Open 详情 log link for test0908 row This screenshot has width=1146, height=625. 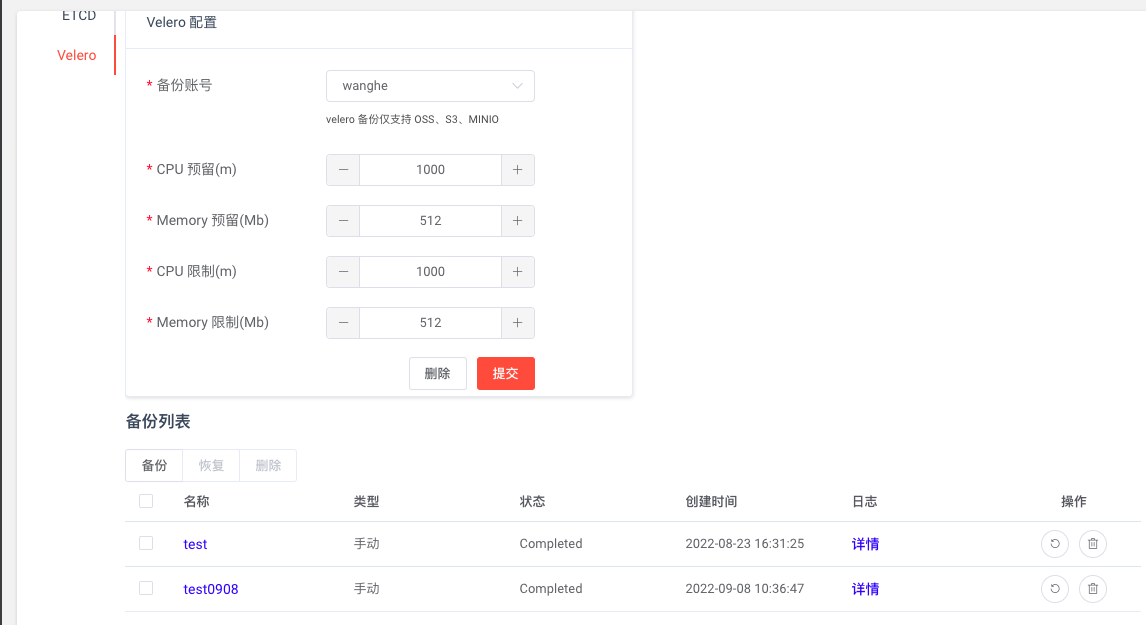coord(865,589)
